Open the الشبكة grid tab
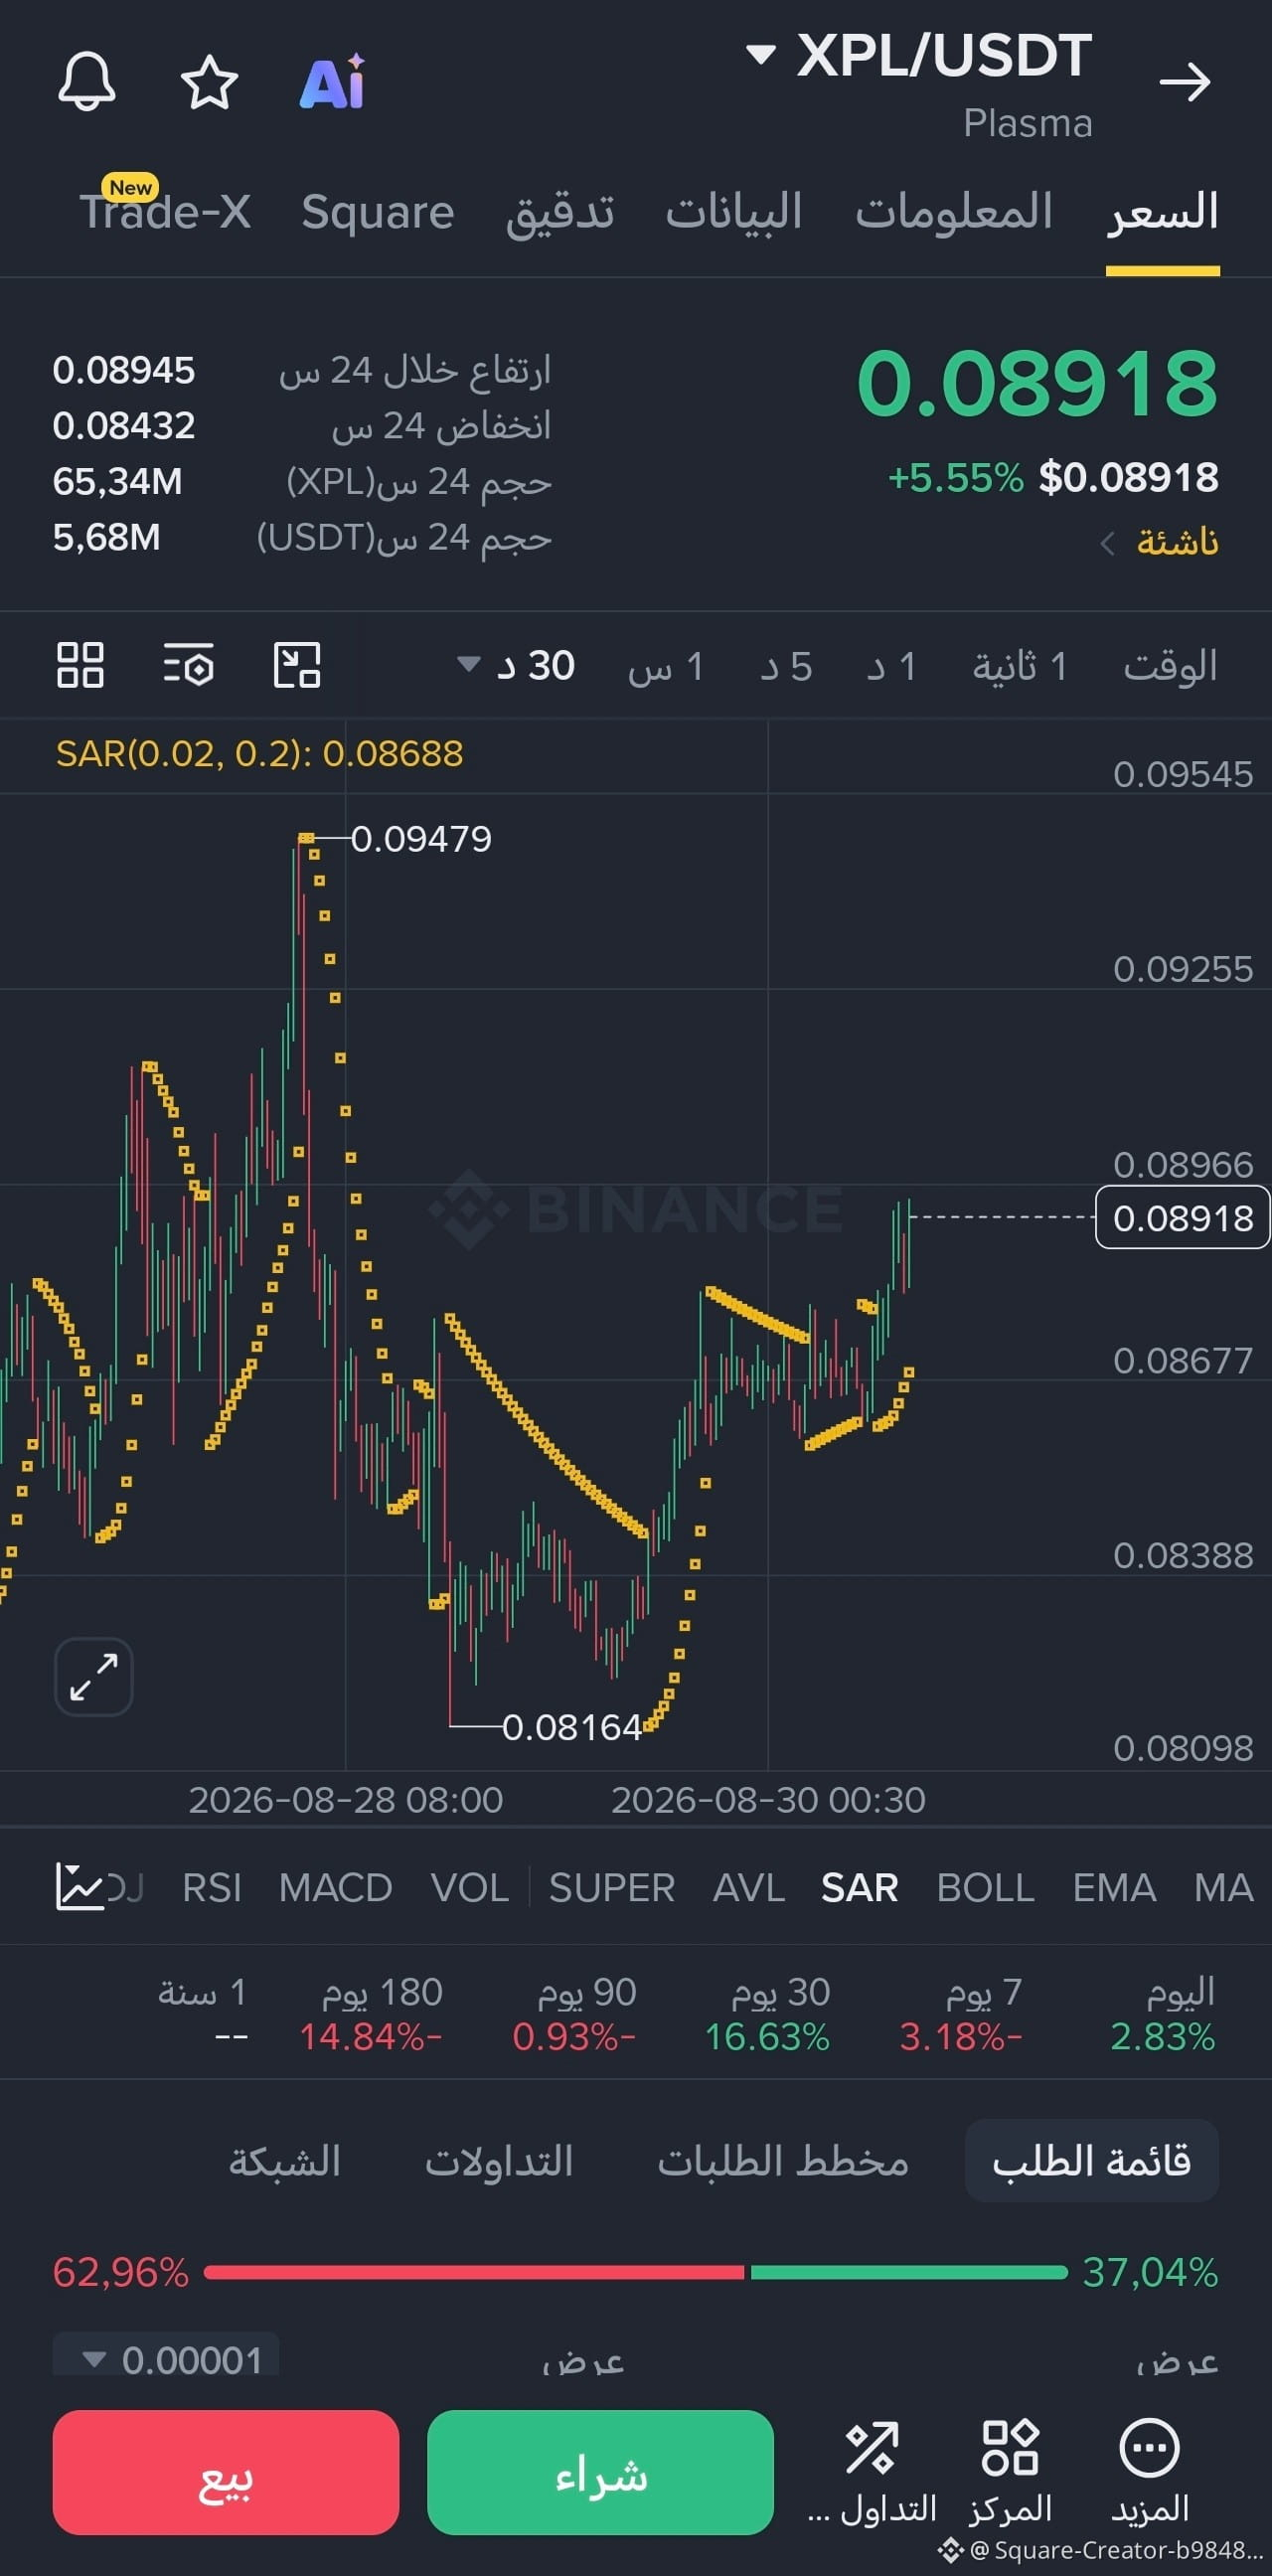The width and height of the screenshot is (1272, 2576). click(285, 2161)
